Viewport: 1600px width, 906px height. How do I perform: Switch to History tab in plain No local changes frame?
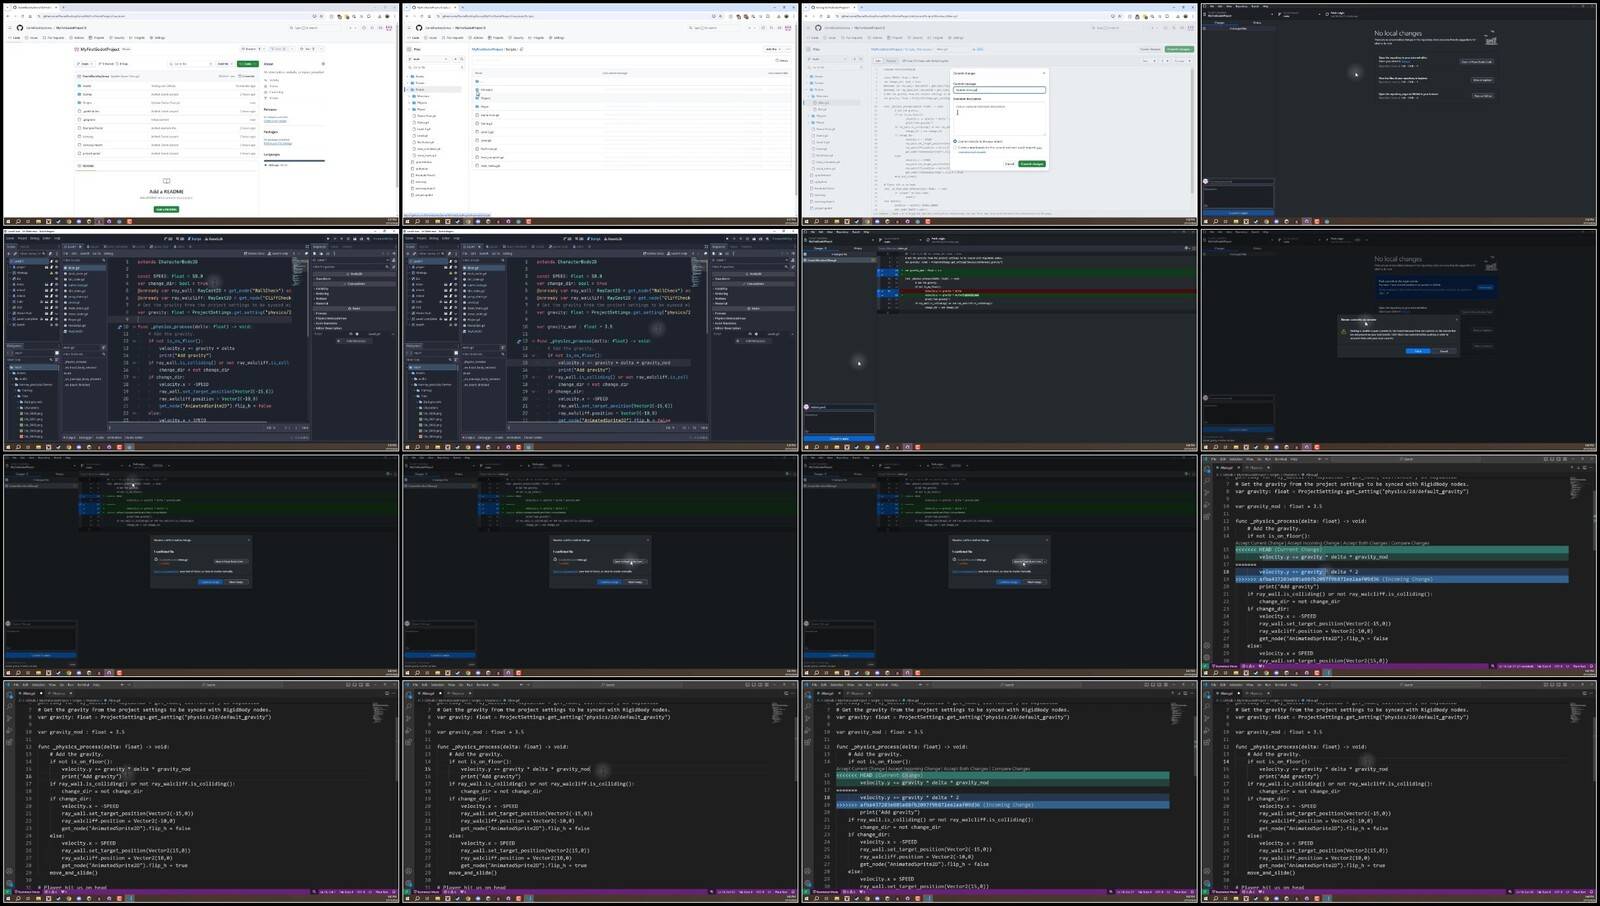coord(1257,23)
